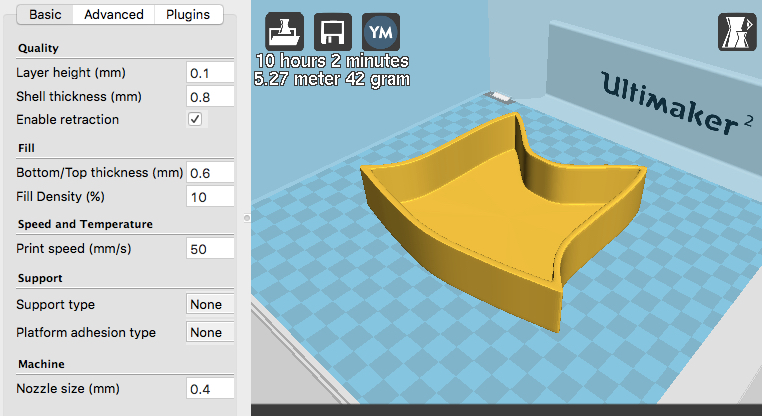The height and width of the screenshot is (416, 762).
Task: Click the Layer height input field
Action: 210,73
